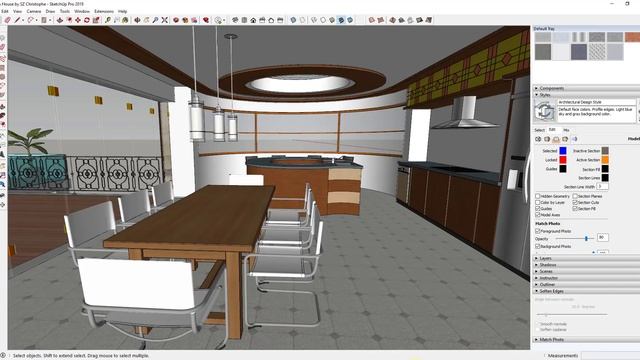640x360 pixels.
Task: Select the Paint Bucket tool
Action: pyautogui.click(x=125, y=20)
